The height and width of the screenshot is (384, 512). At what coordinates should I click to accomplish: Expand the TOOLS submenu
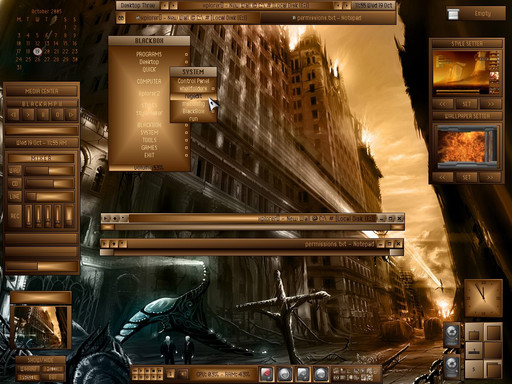(x=149, y=140)
